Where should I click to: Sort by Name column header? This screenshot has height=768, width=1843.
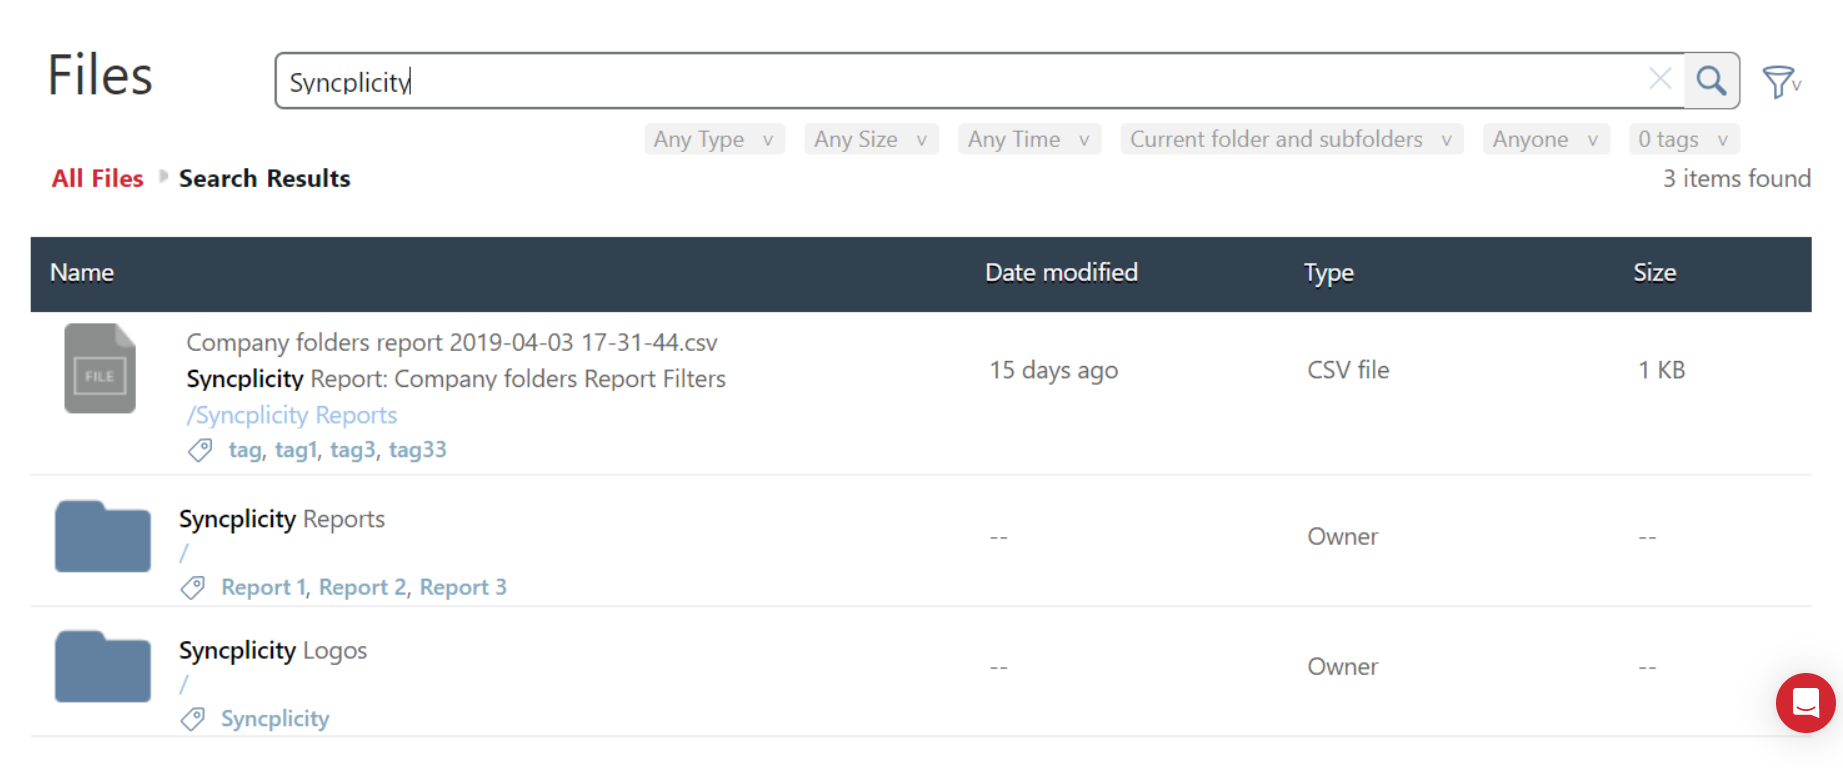point(82,273)
